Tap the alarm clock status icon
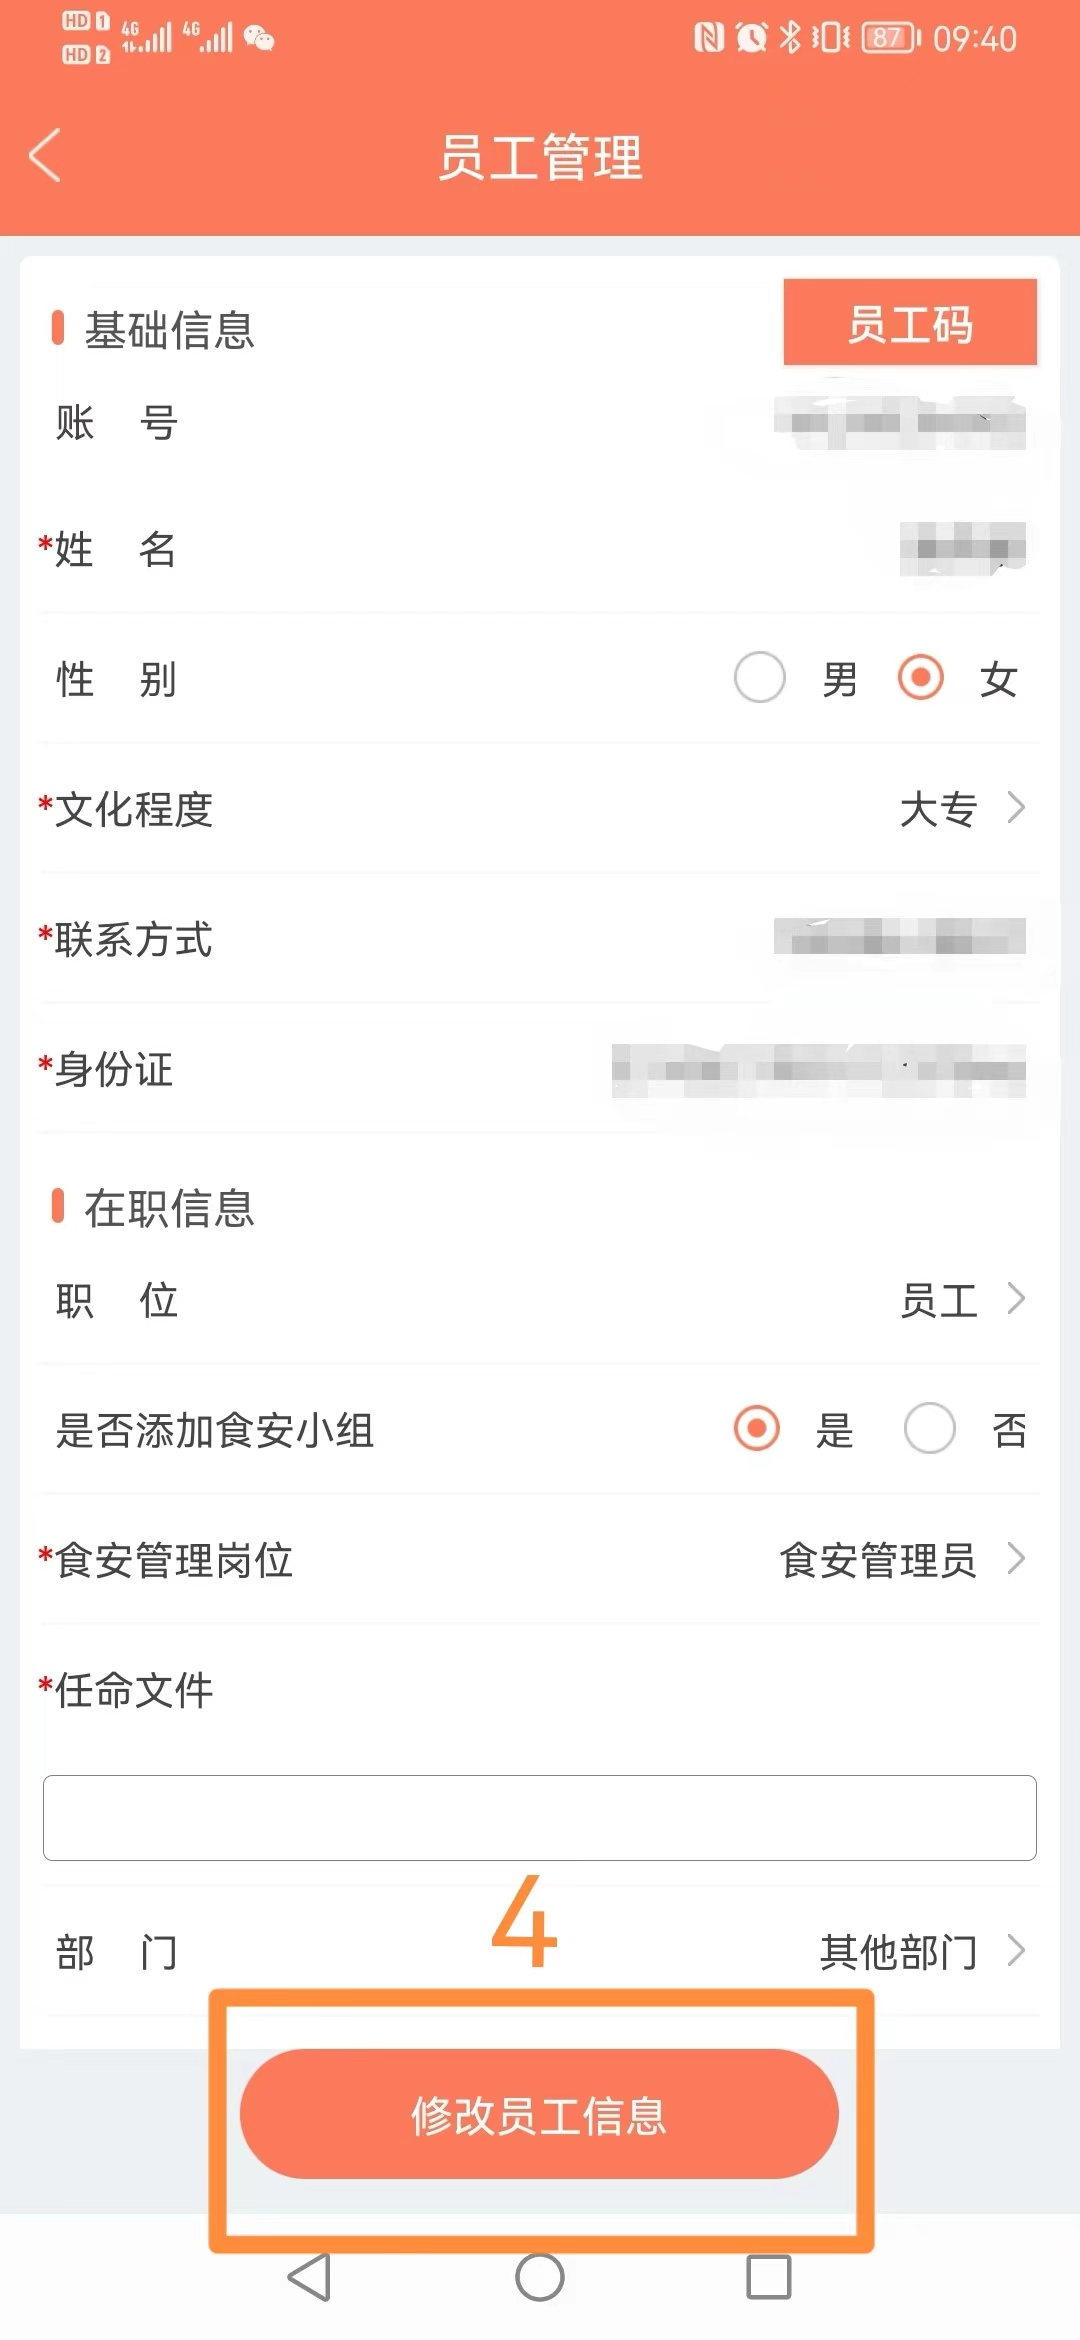Image resolution: width=1080 pixels, height=2340 pixels. (x=751, y=38)
